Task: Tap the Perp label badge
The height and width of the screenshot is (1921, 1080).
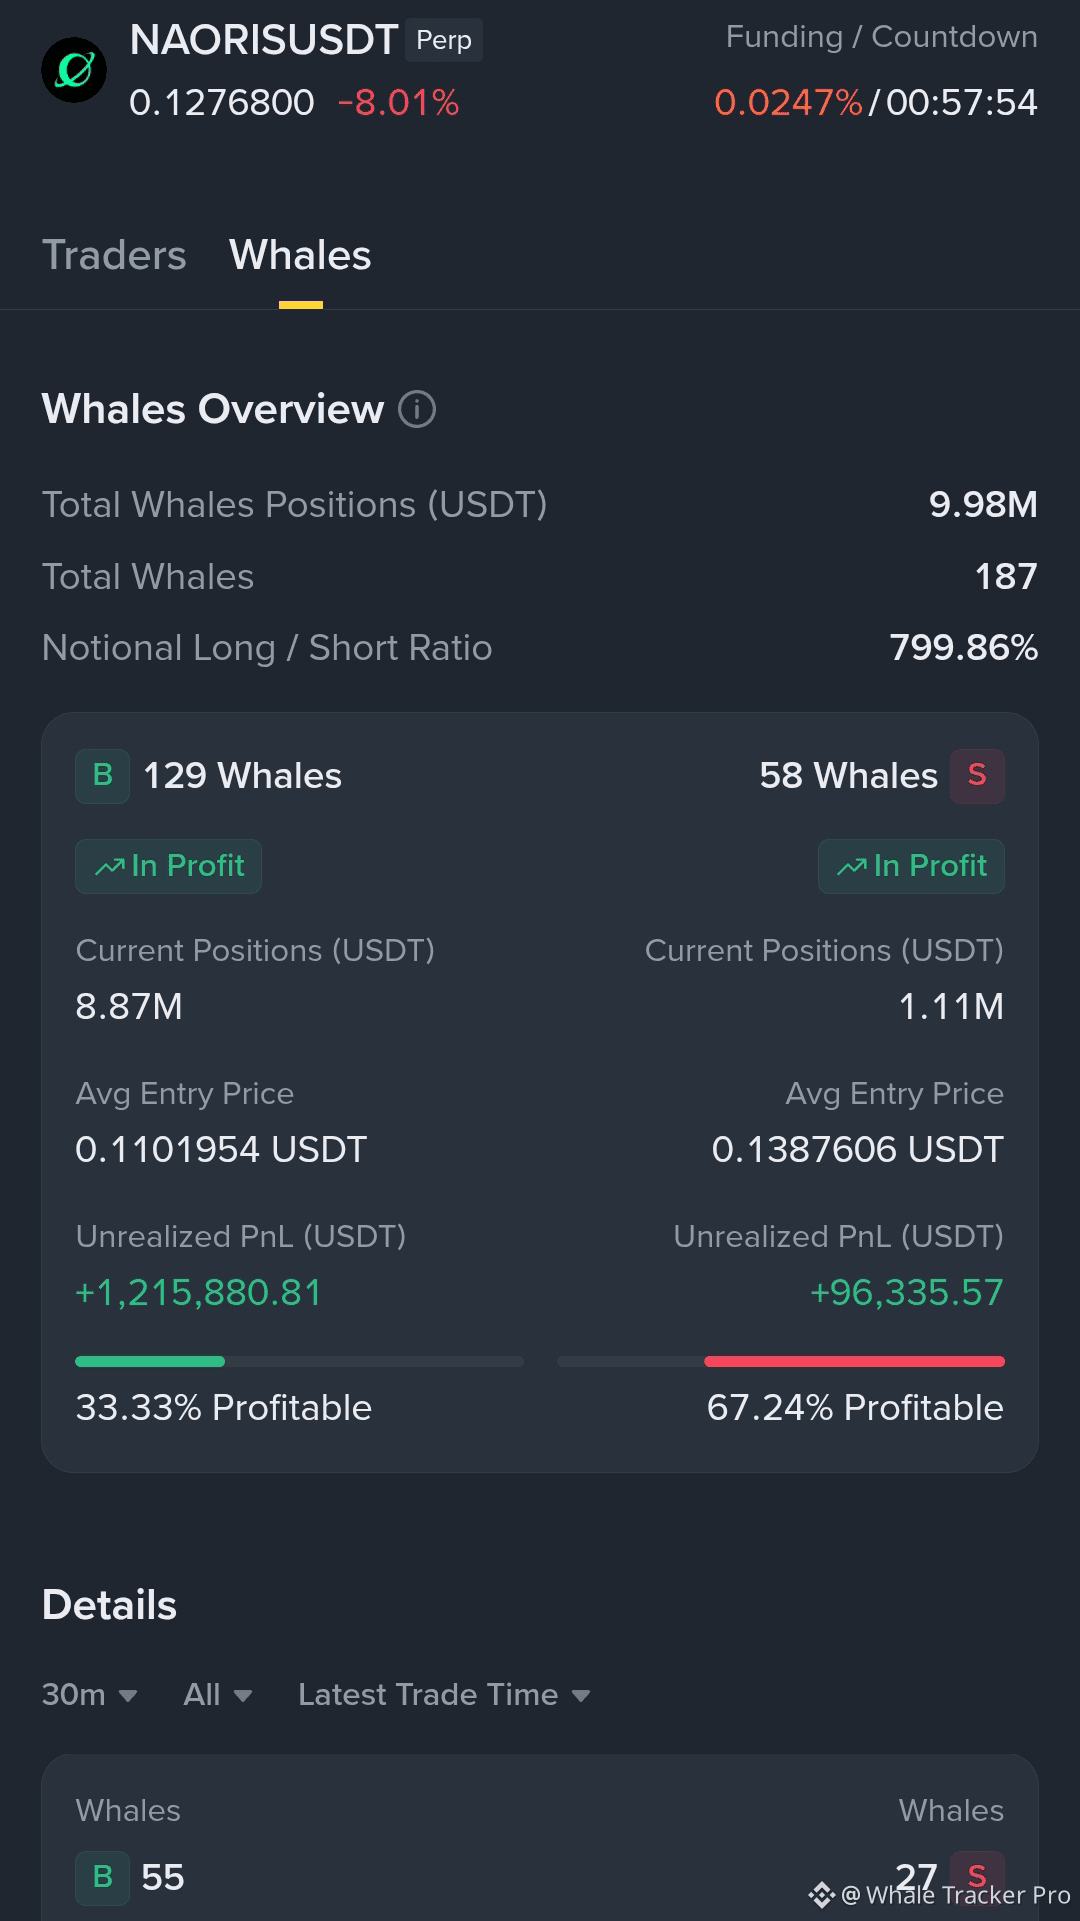Action: click(444, 40)
